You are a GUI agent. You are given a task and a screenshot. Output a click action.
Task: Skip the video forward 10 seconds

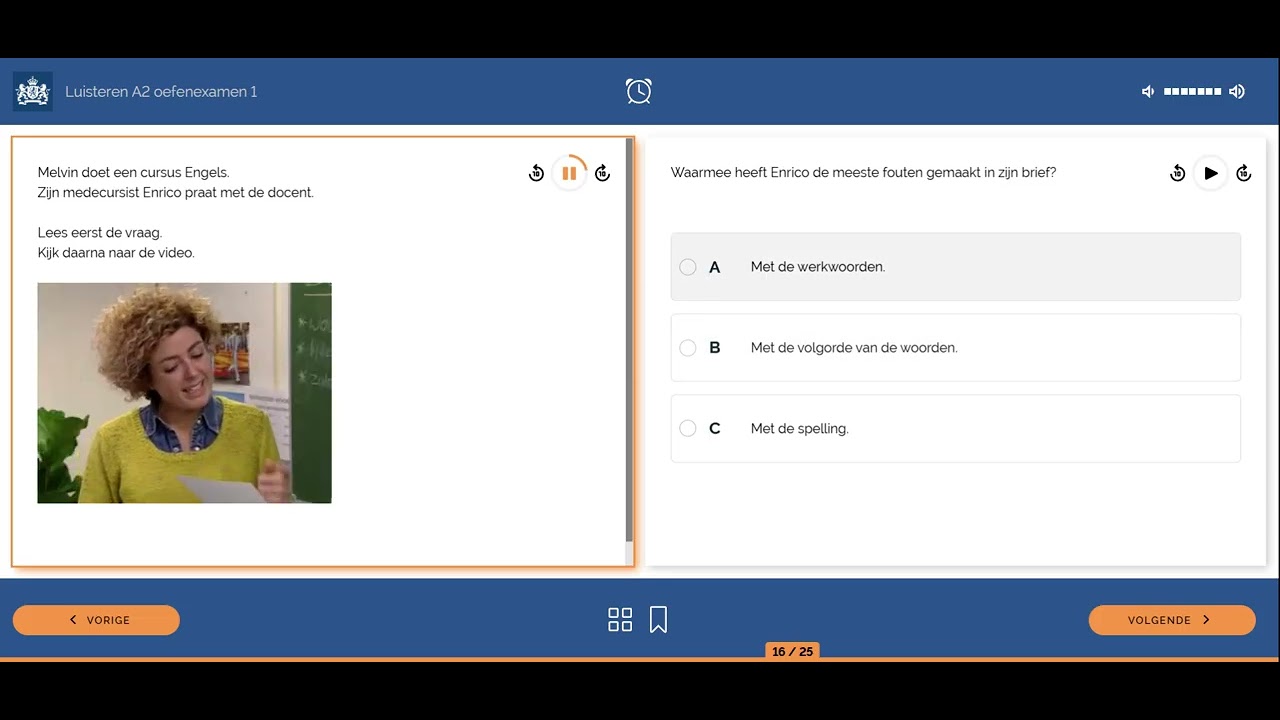tap(602, 173)
